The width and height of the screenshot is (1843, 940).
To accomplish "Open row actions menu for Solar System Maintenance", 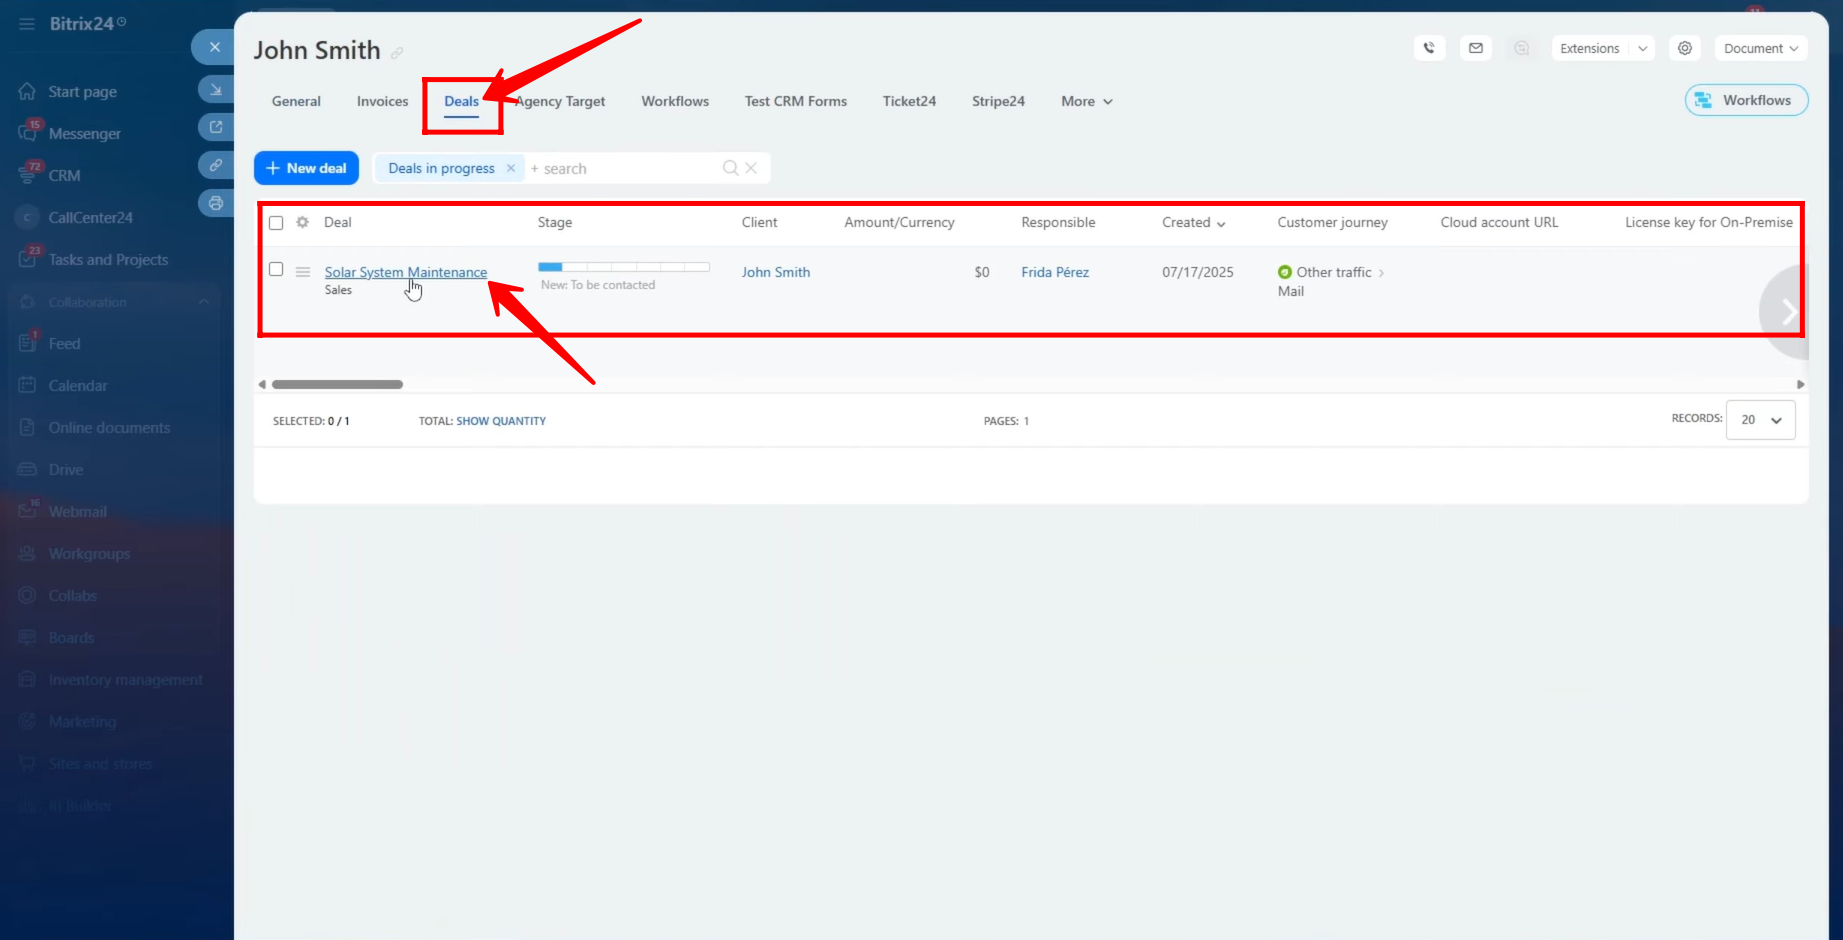I will (302, 272).
